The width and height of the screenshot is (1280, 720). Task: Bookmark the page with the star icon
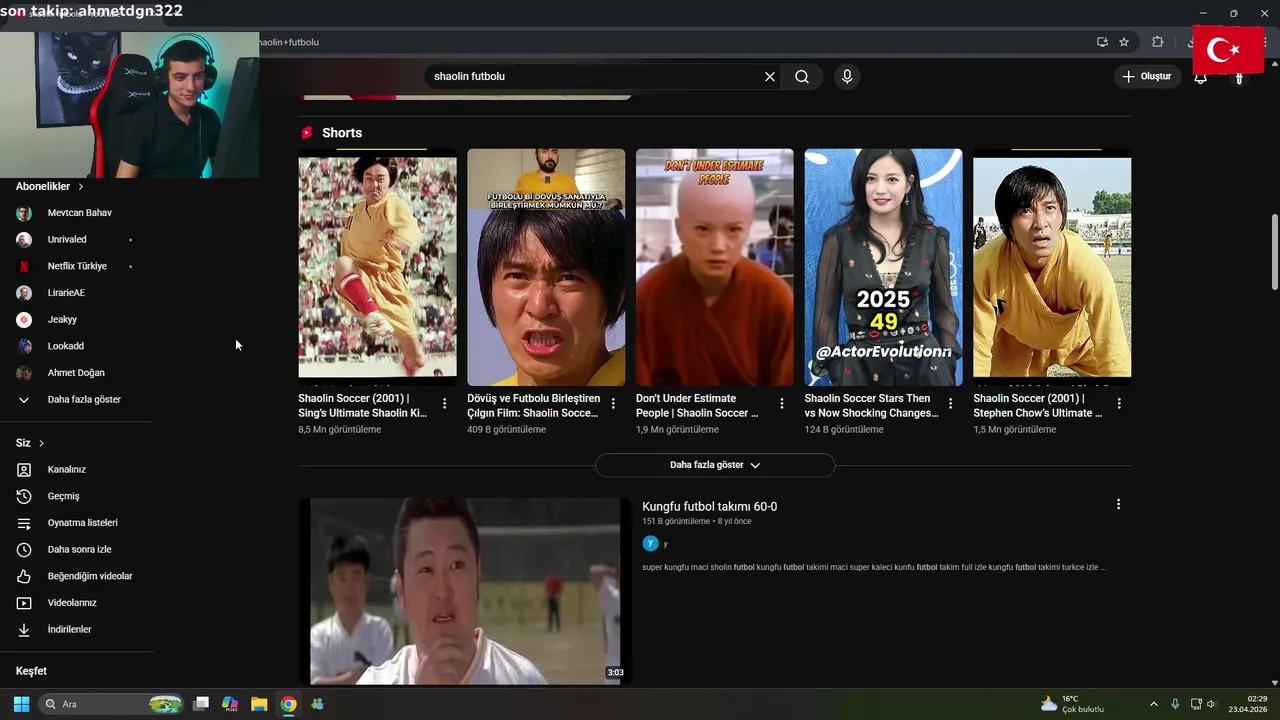[x=1124, y=42]
